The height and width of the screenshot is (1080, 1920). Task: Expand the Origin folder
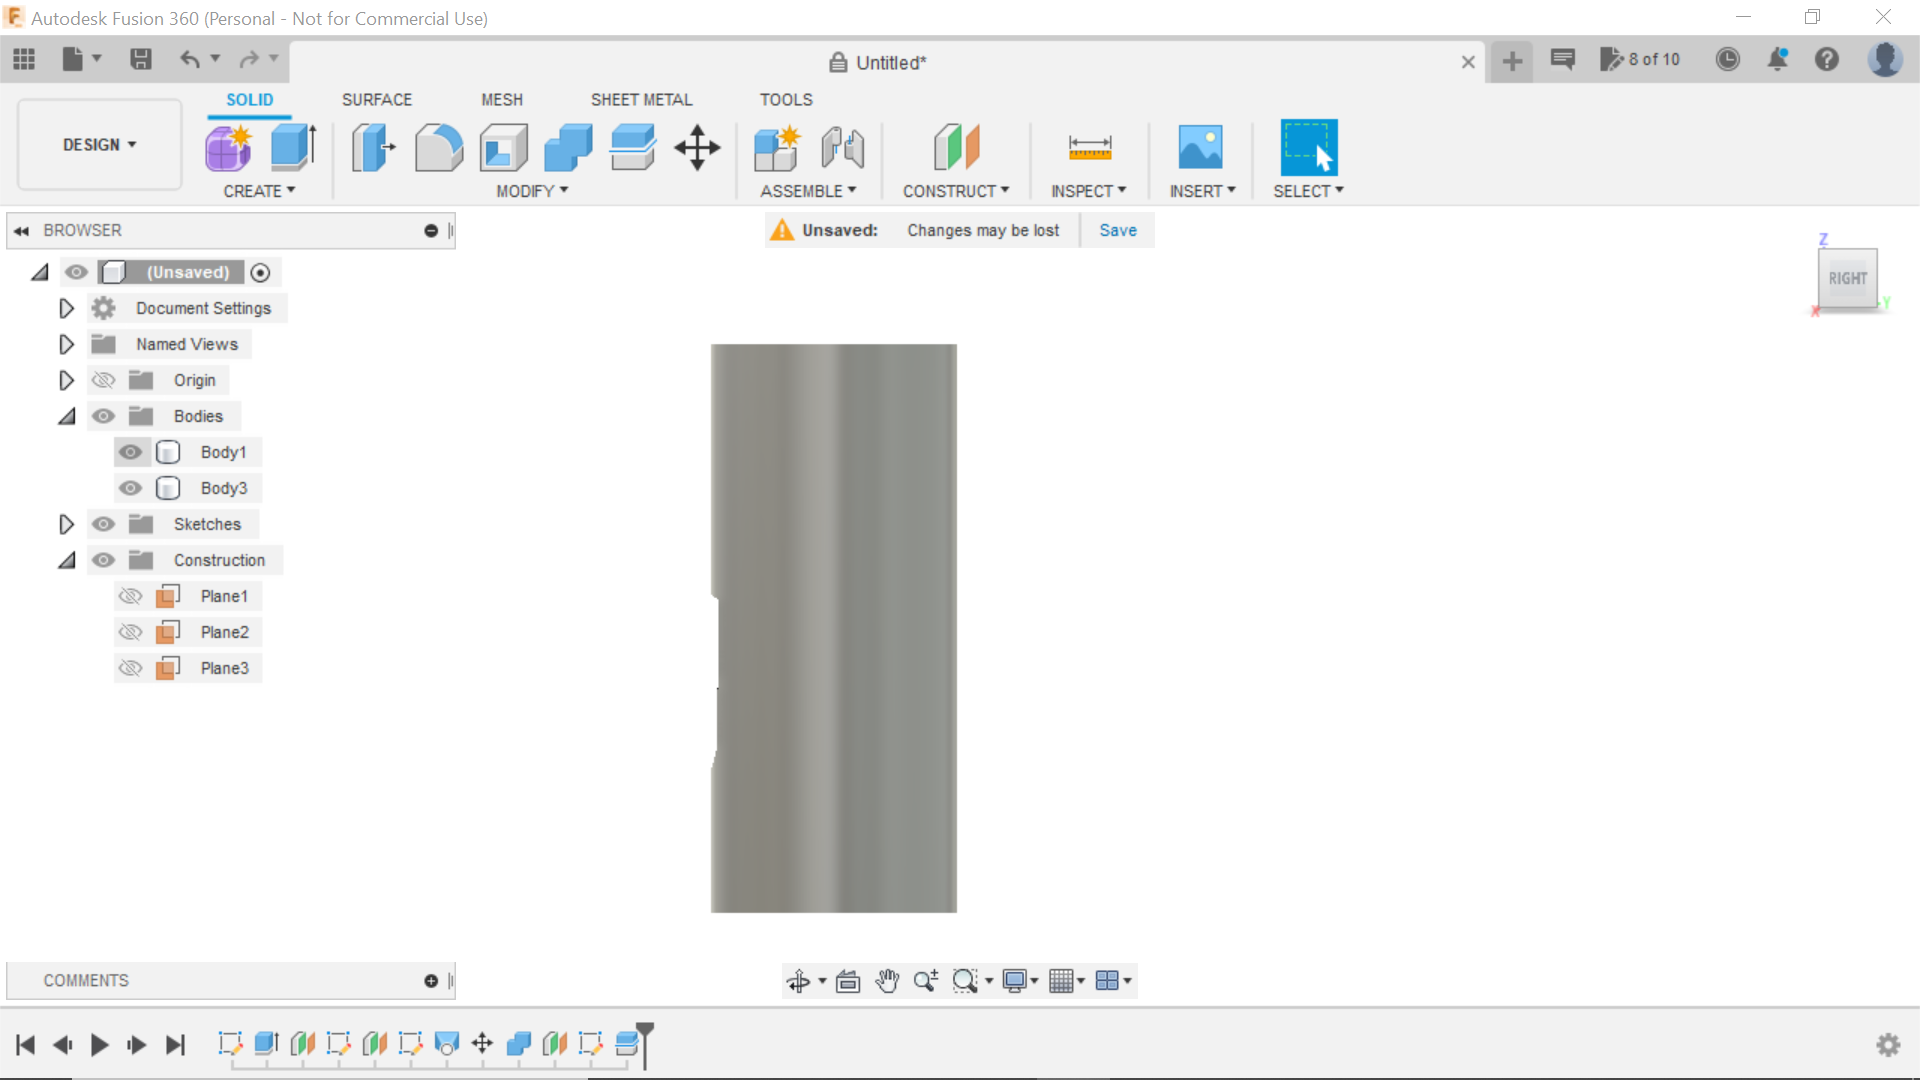click(x=66, y=380)
